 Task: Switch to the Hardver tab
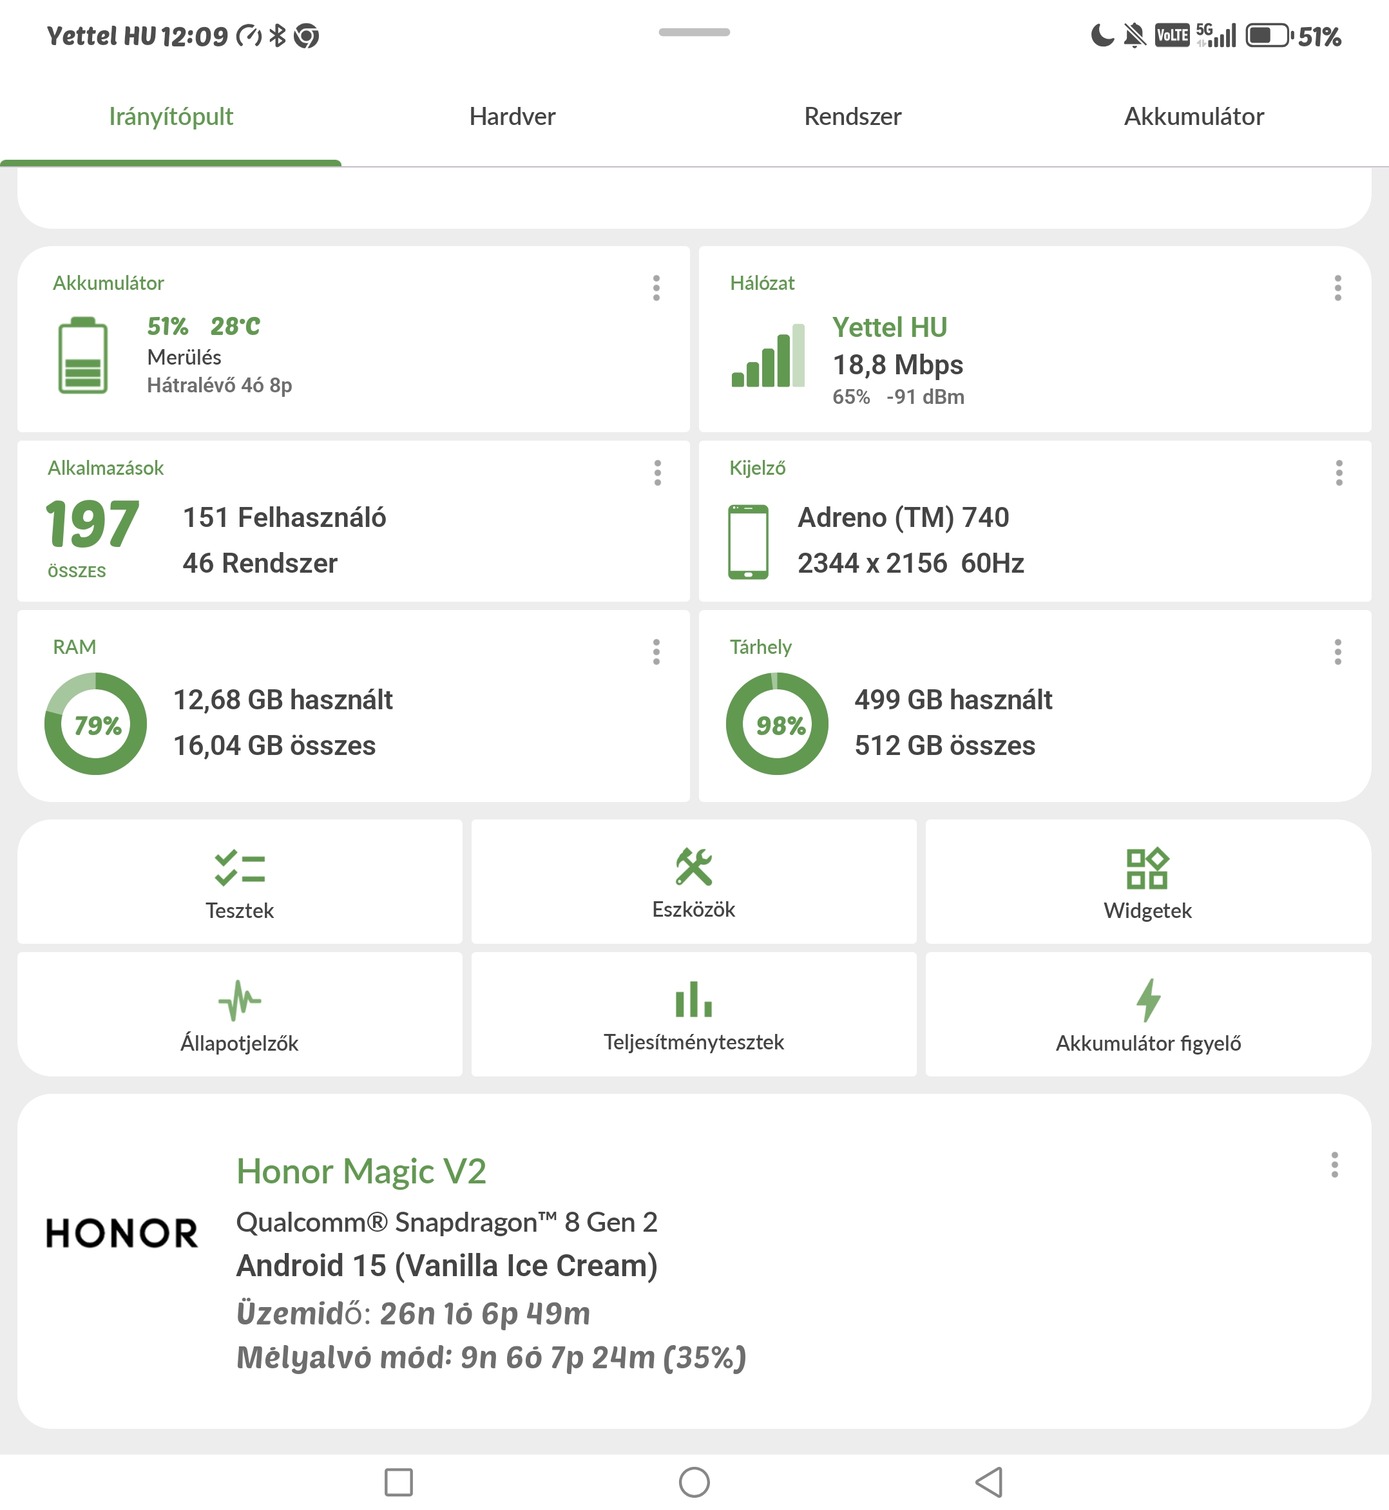pos(512,117)
